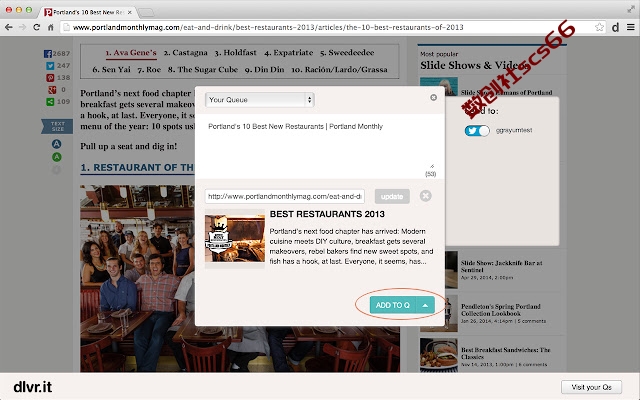
Task: Select the green text size A
Action: [x=56, y=157]
